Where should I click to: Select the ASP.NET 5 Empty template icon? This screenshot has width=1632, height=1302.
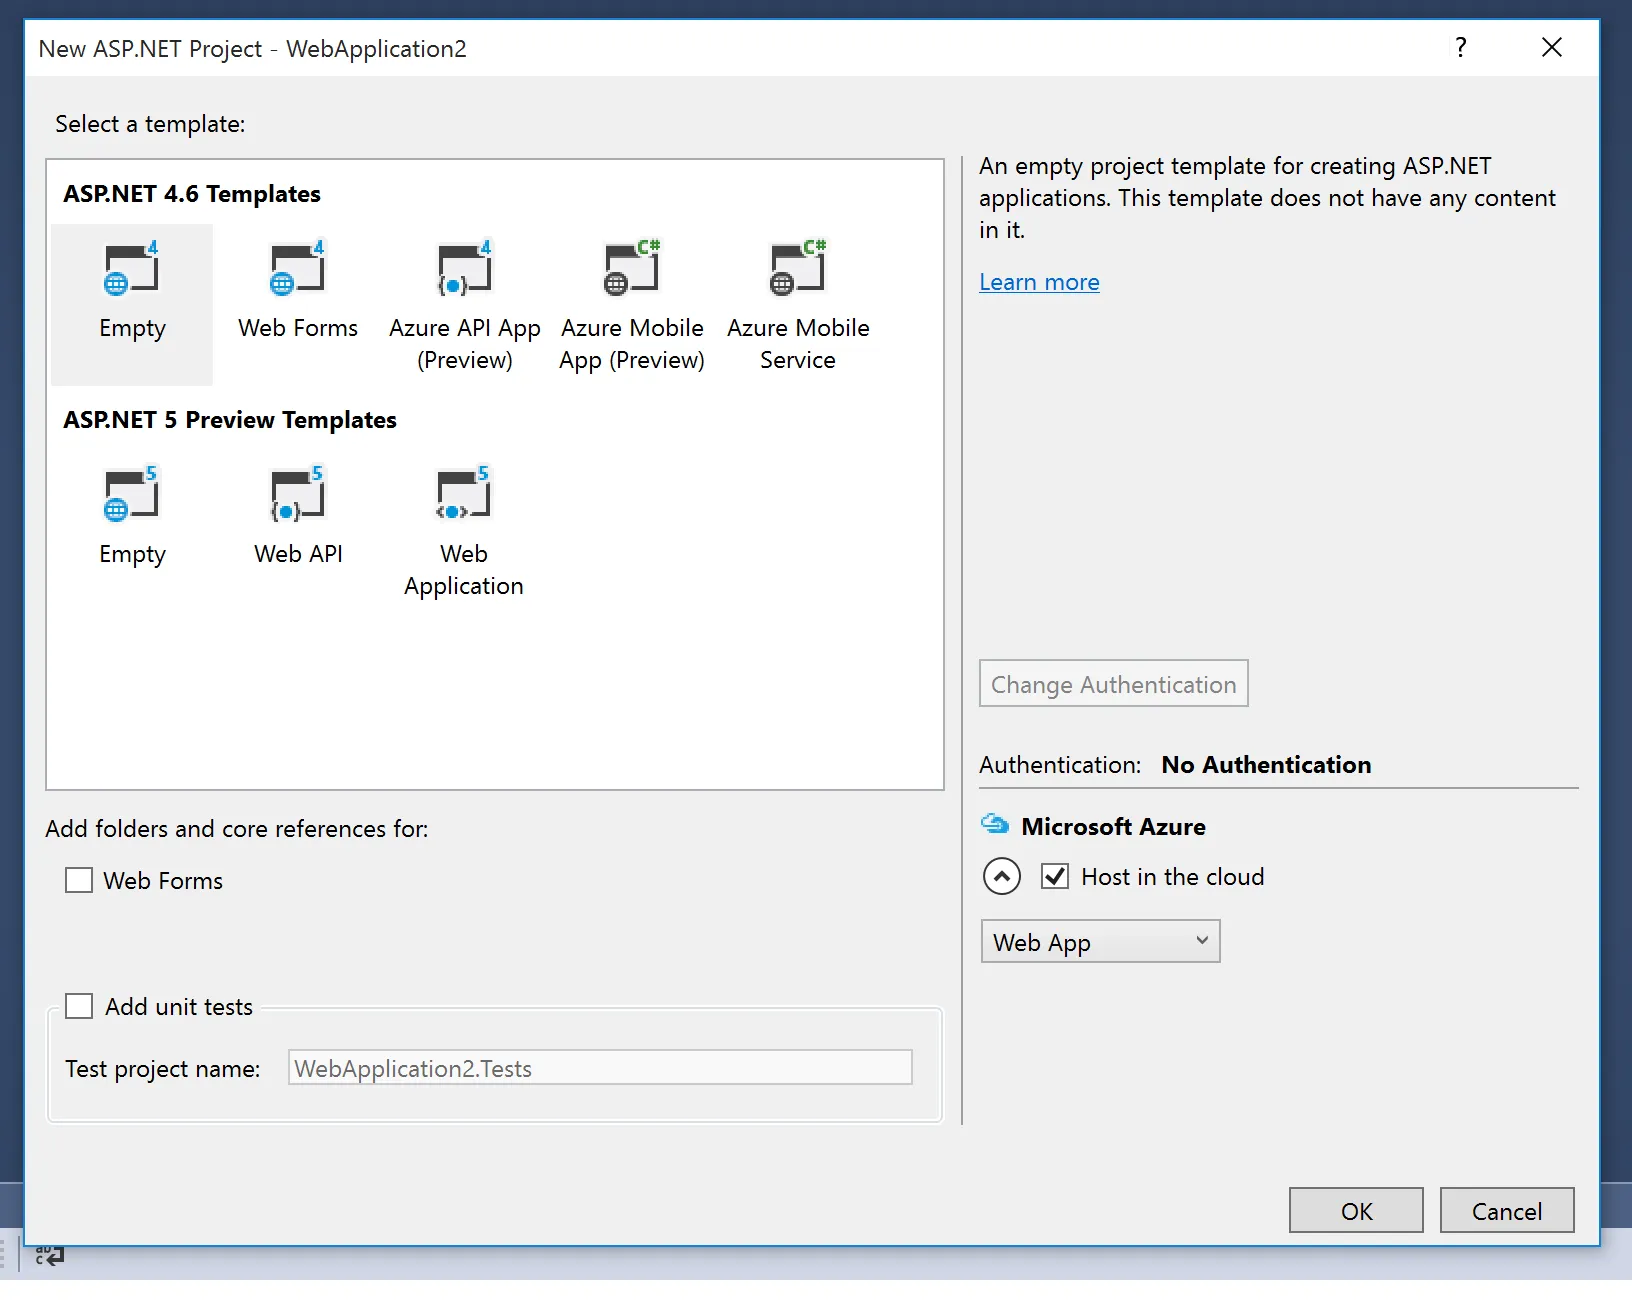[132, 494]
